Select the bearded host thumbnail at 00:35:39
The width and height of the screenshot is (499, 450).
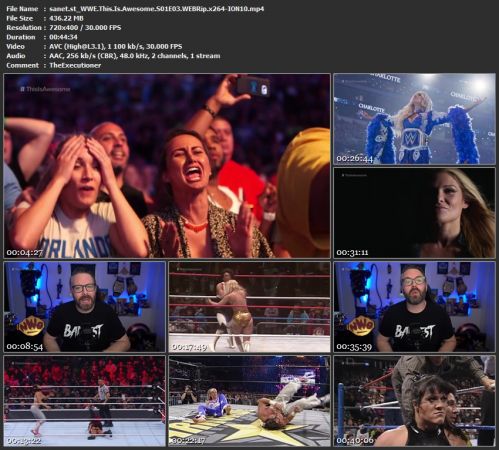pyautogui.click(x=415, y=307)
